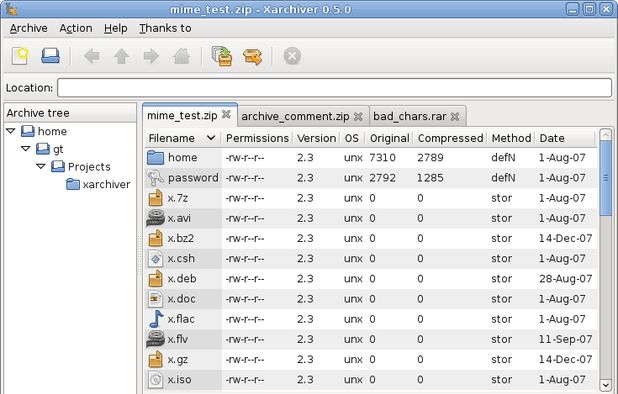Click the Stop toolbar icon

click(292, 56)
